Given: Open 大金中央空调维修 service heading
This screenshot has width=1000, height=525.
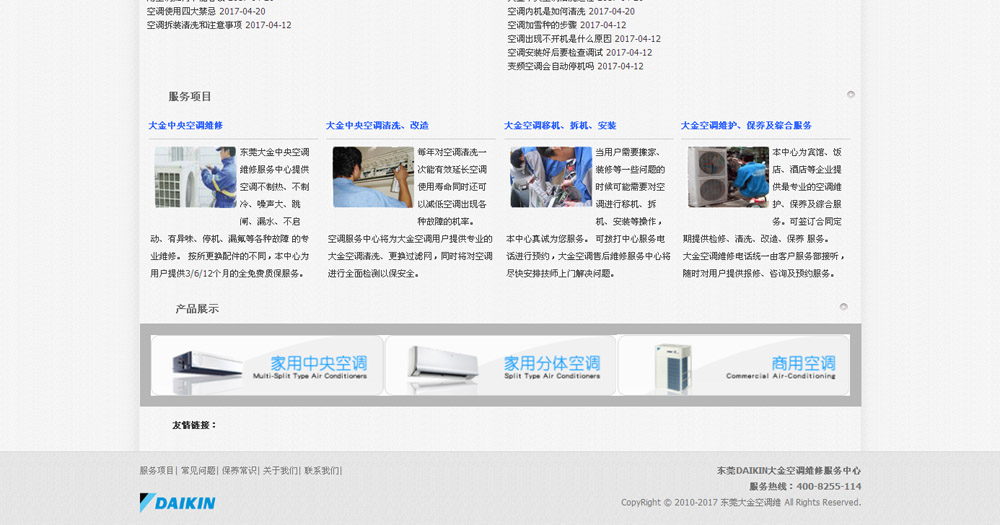Looking at the screenshot, I should (x=186, y=126).
